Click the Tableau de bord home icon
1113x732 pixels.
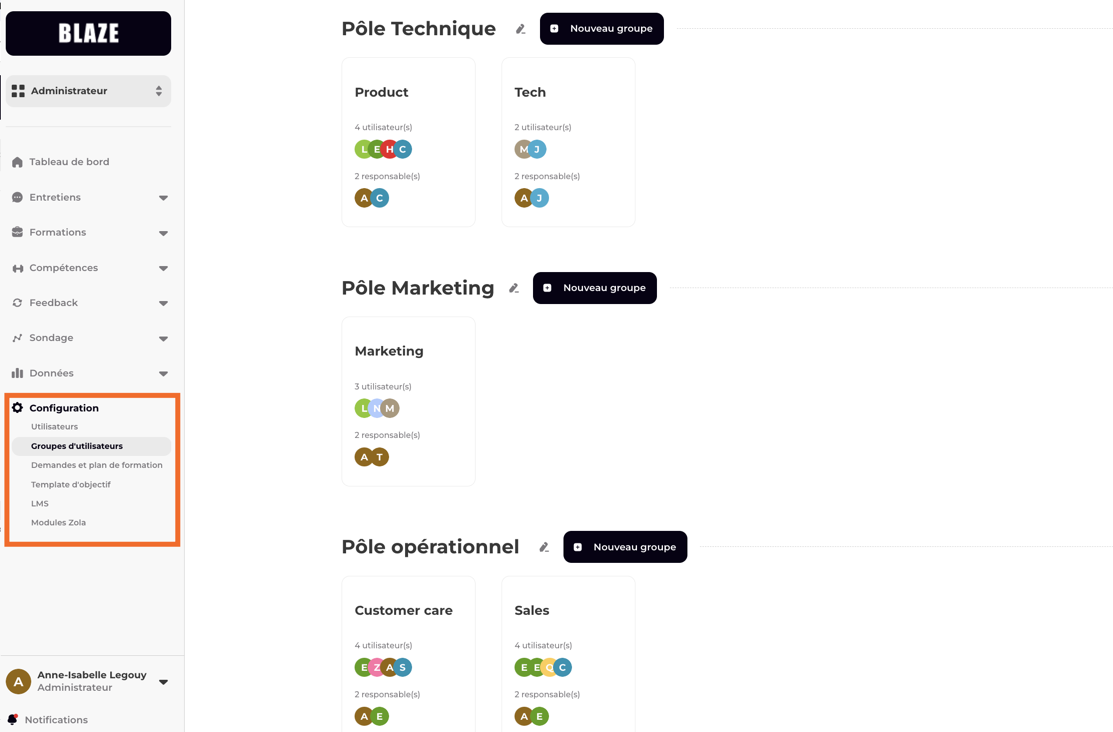click(x=17, y=162)
